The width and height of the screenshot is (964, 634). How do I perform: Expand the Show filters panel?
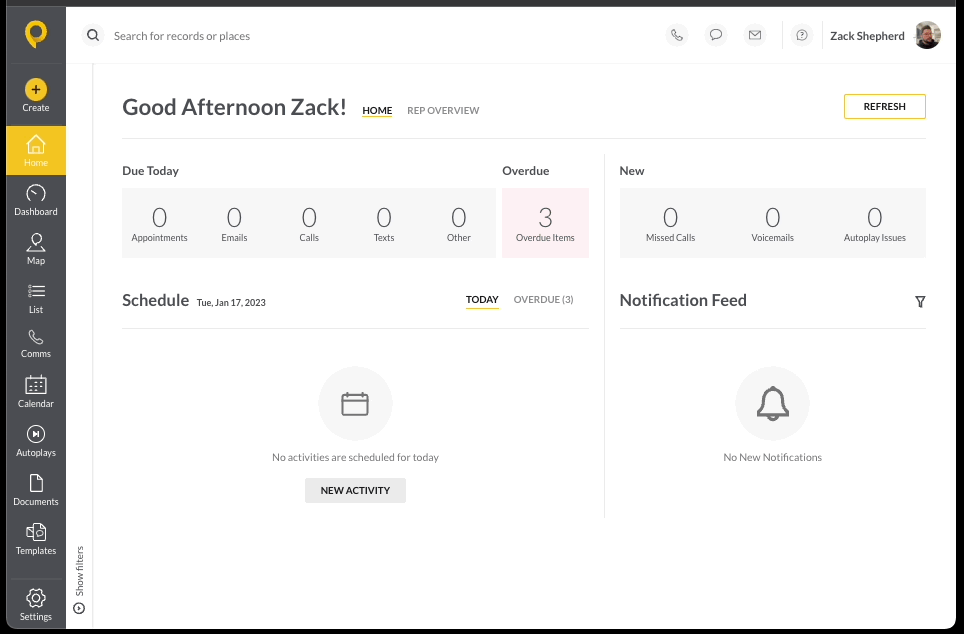click(79, 579)
